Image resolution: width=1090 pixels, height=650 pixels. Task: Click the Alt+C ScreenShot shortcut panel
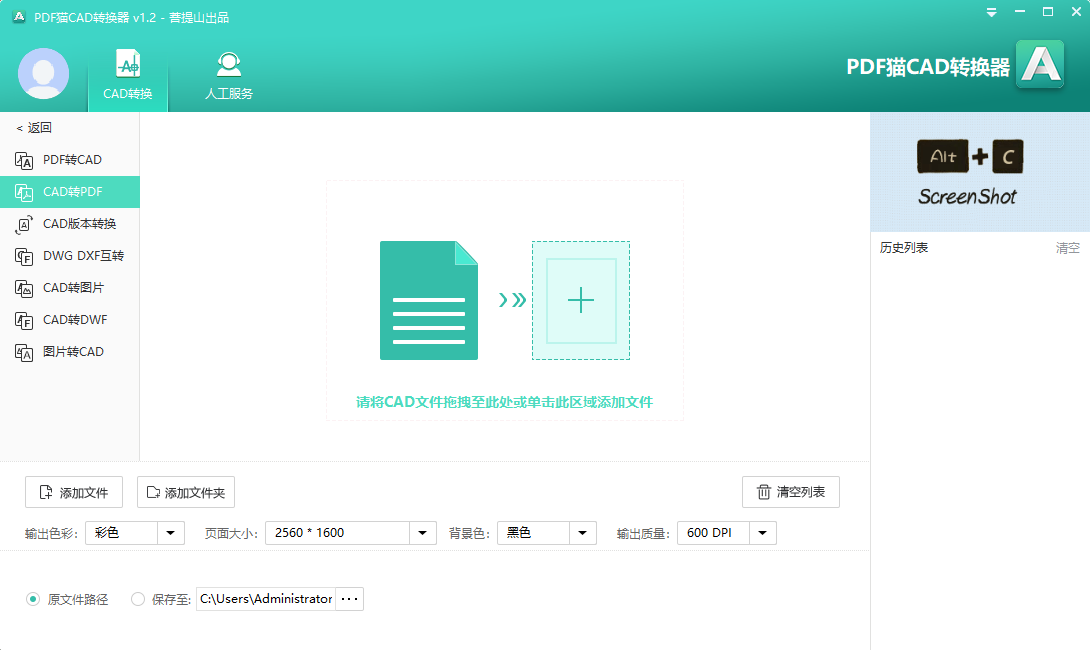coord(968,172)
